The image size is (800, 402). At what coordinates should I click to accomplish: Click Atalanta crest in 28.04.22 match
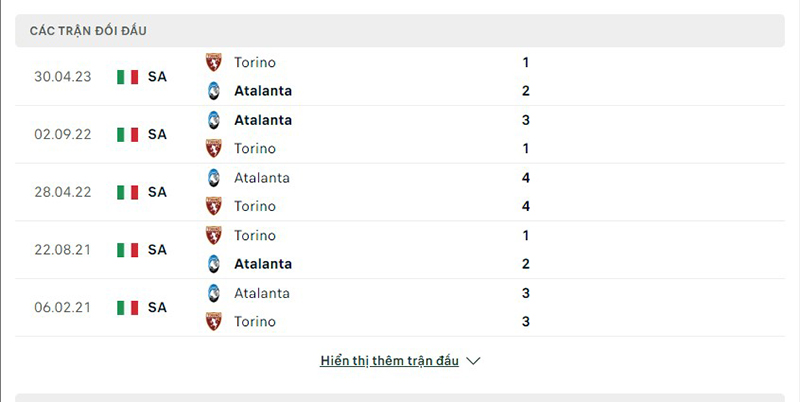coord(213,178)
